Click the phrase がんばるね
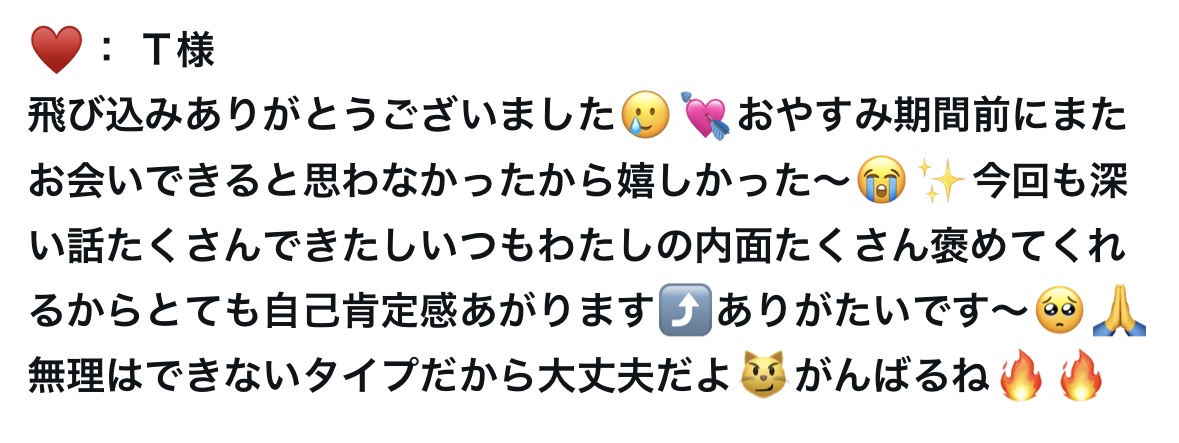 [891, 375]
